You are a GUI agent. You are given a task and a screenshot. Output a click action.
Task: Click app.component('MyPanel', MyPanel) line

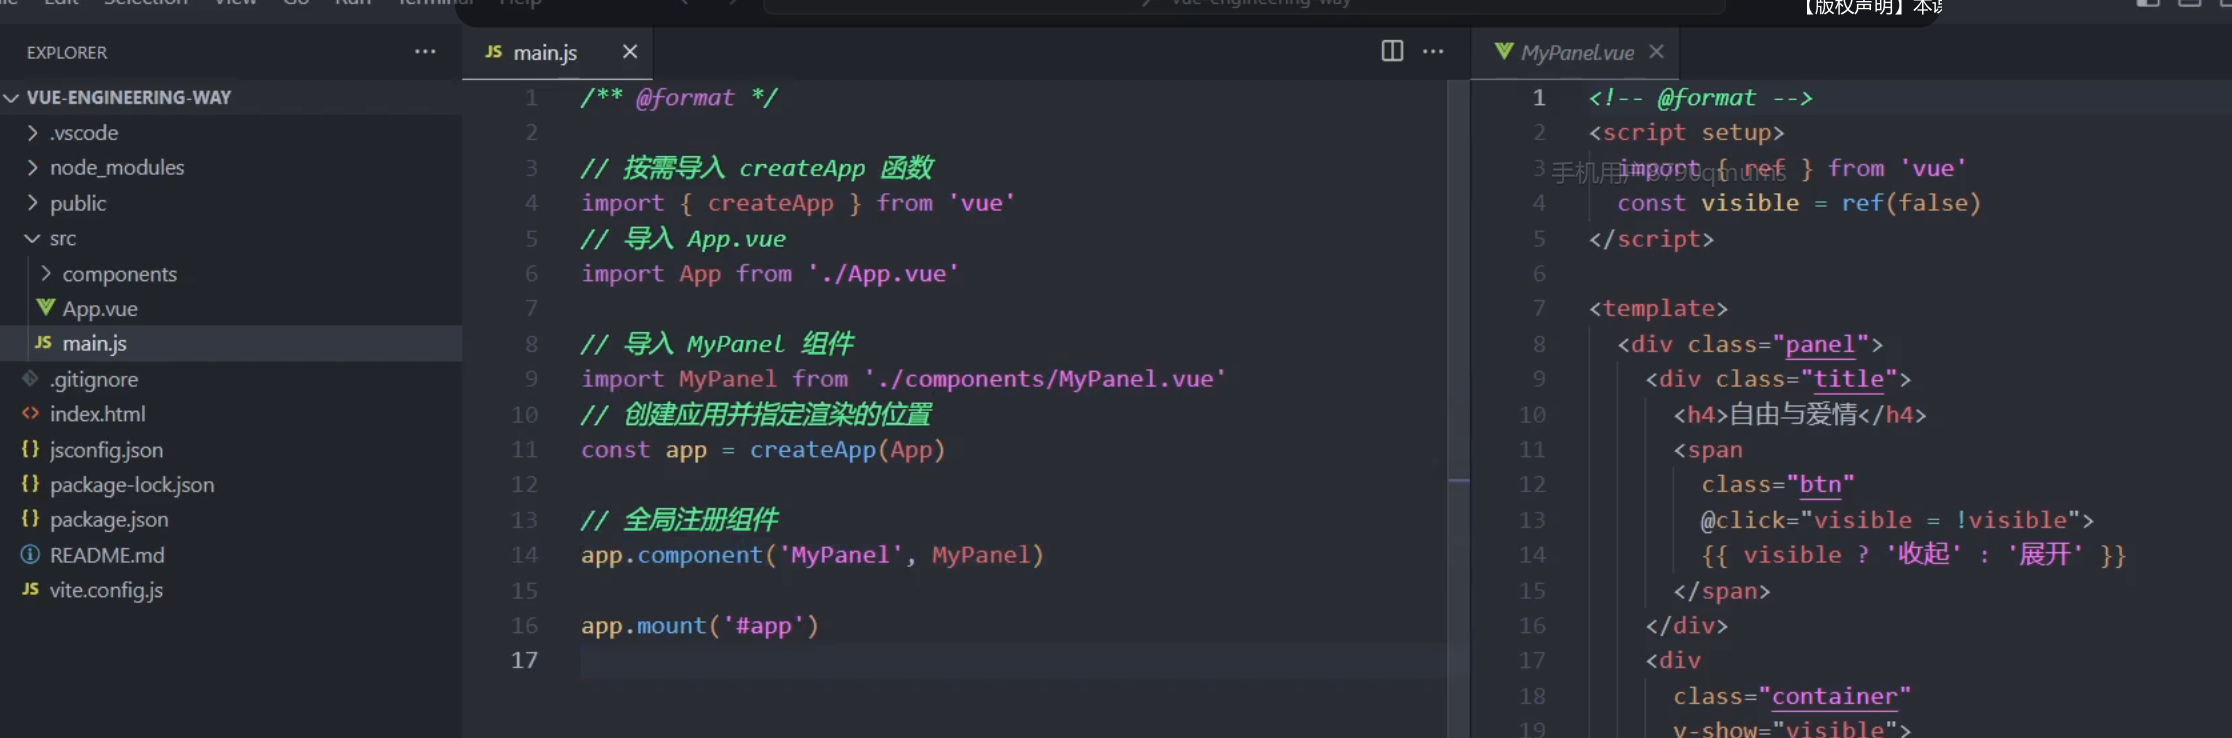[x=812, y=555]
